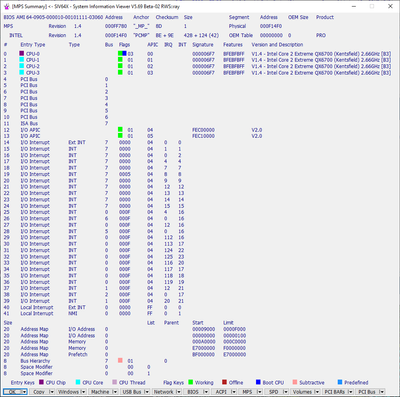Open the BIOS section button

[x=193, y=392]
